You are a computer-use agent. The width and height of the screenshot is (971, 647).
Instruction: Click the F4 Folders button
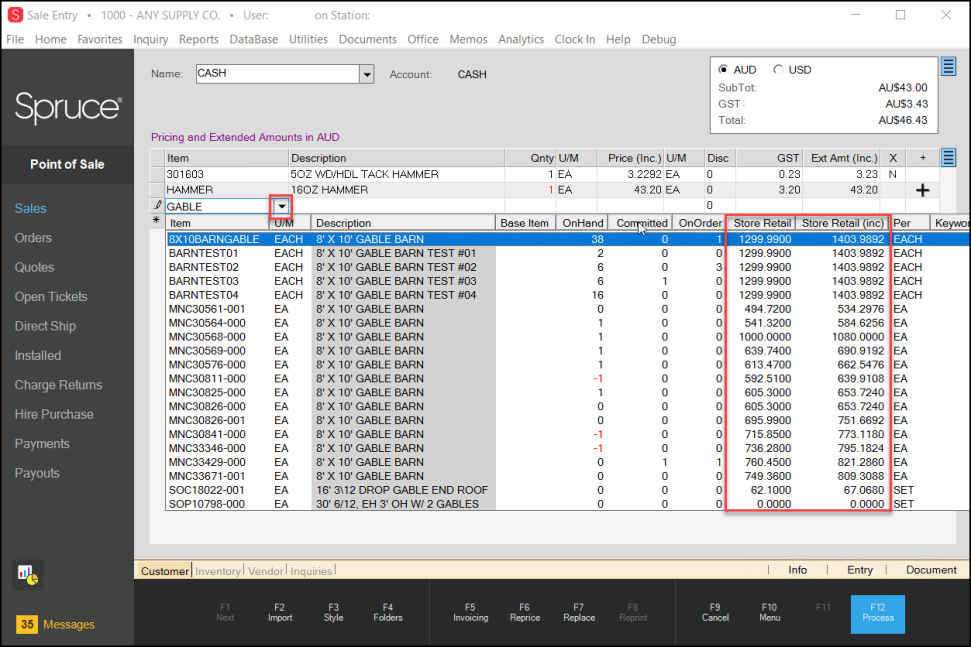point(388,612)
